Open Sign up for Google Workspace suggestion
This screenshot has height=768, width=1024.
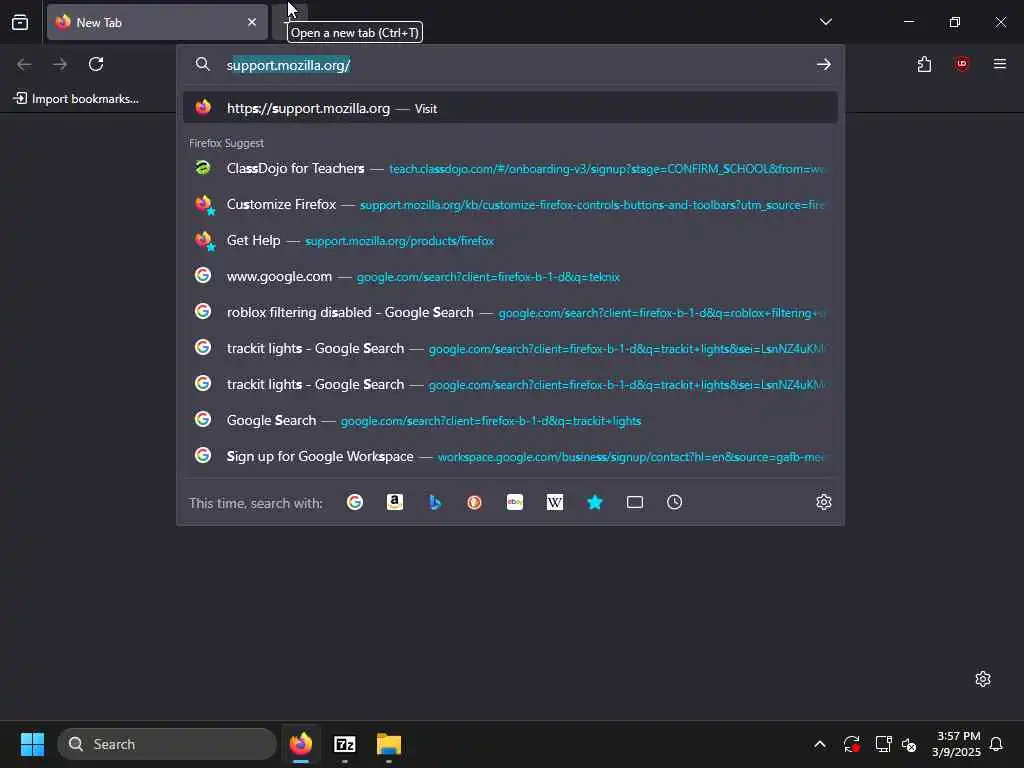coord(510,456)
